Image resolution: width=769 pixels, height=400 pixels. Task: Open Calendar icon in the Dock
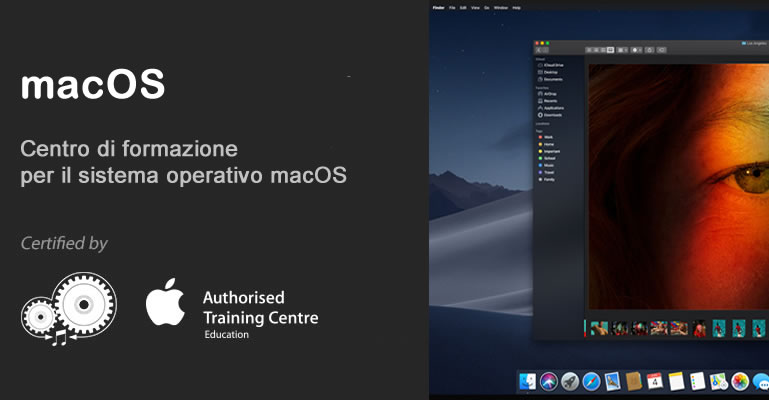655,381
